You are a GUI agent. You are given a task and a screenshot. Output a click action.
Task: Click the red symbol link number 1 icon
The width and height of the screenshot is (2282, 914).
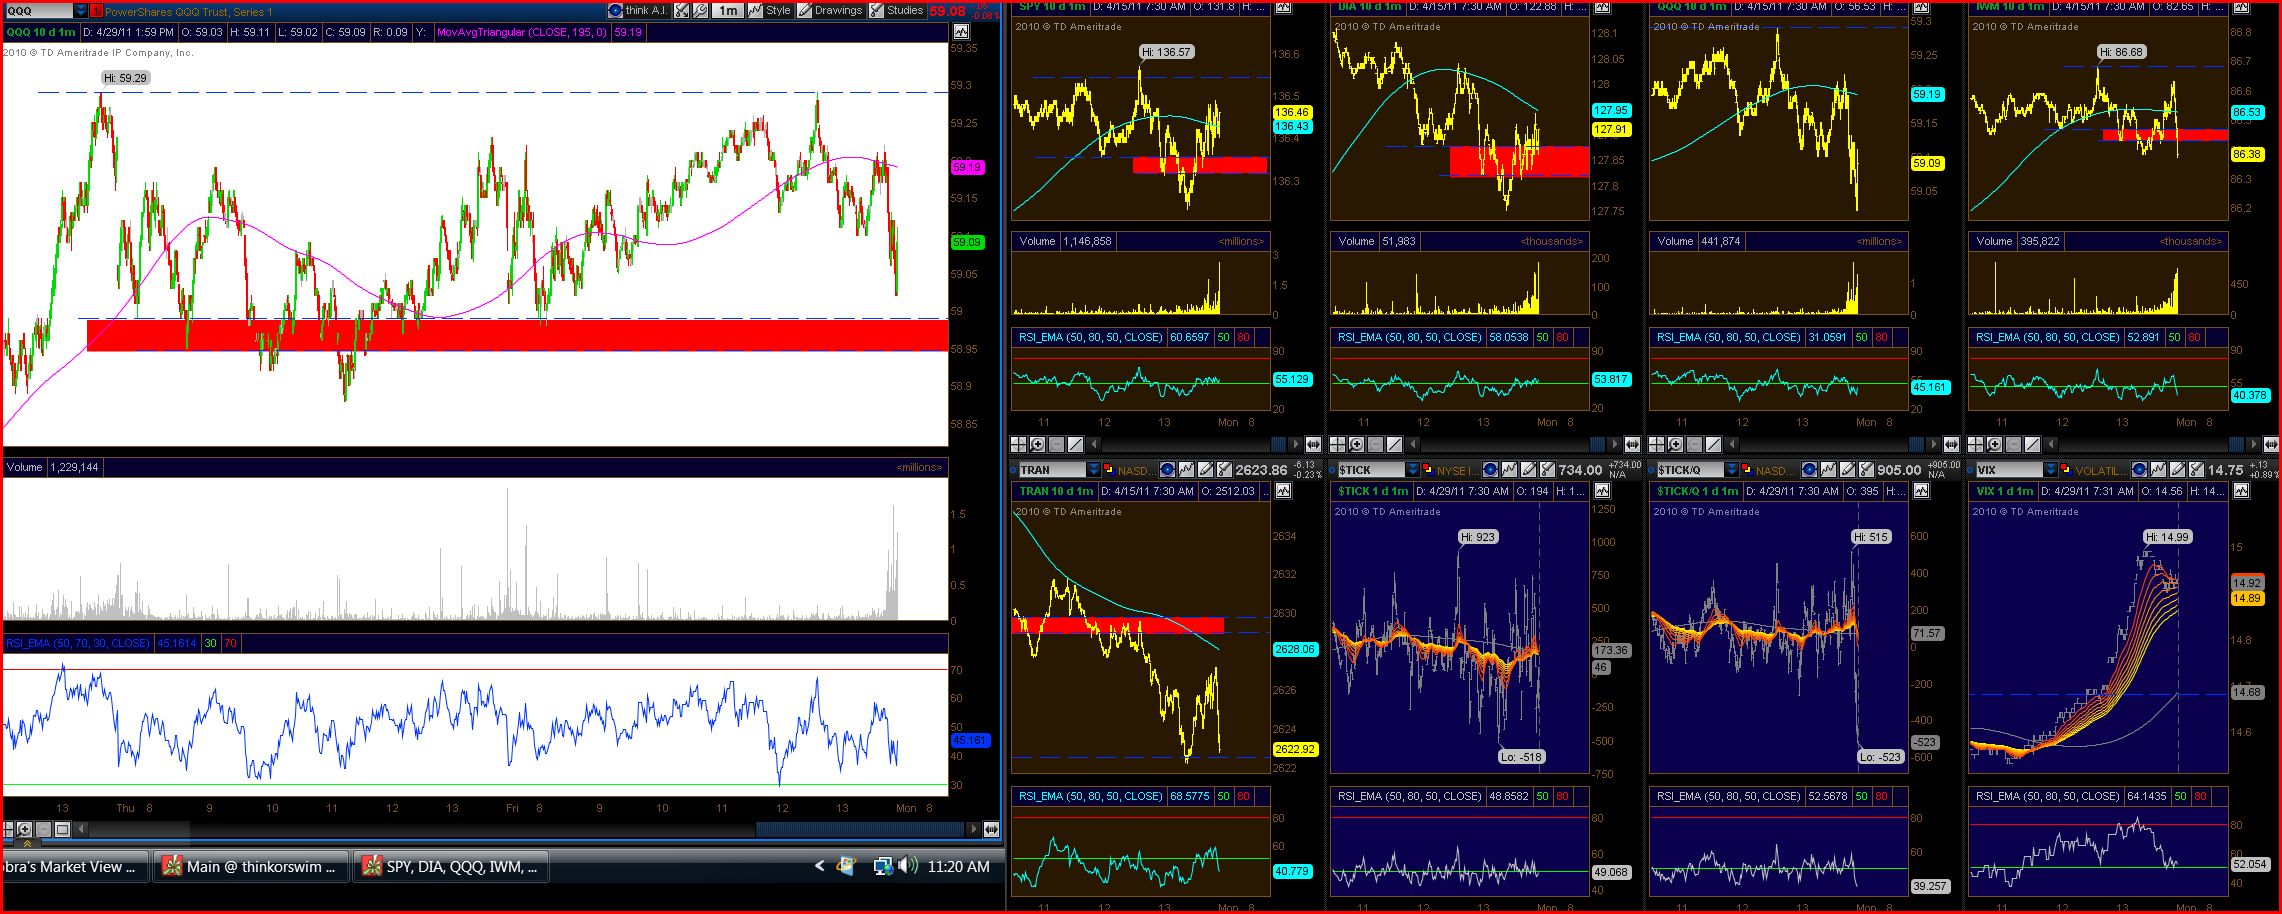97,11
